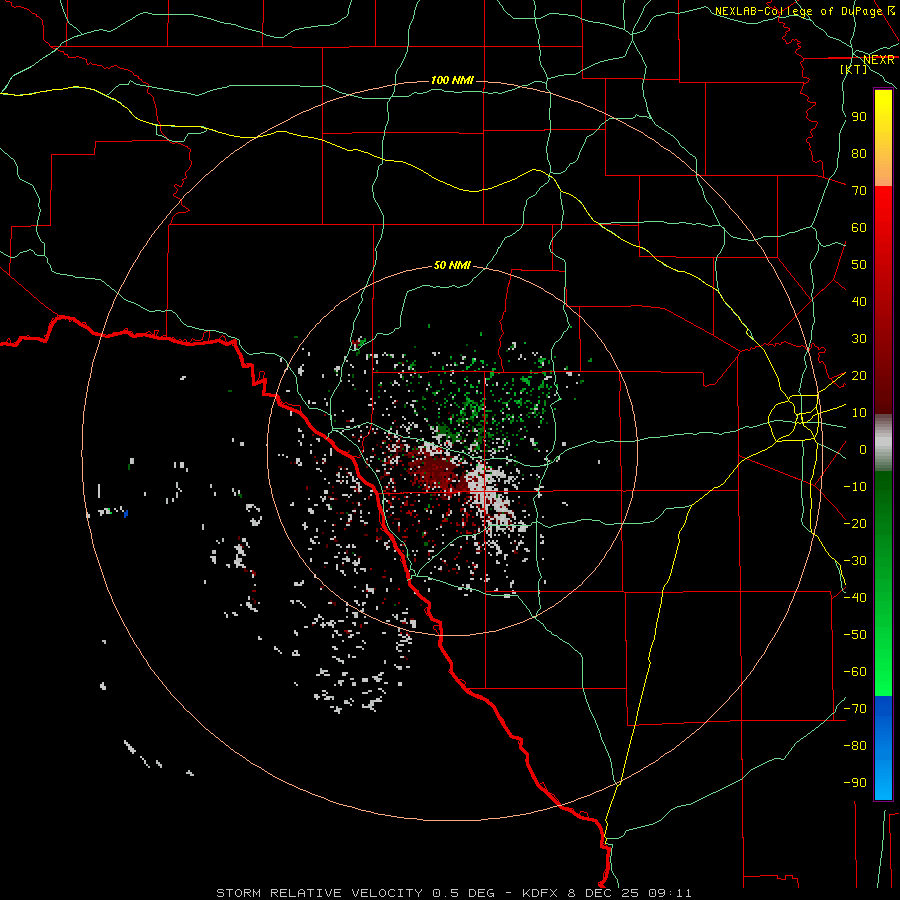Screen dimensions: 900x900
Task: Pick the gray zero-velocity segment of the color bar
Action: coord(883,443)
